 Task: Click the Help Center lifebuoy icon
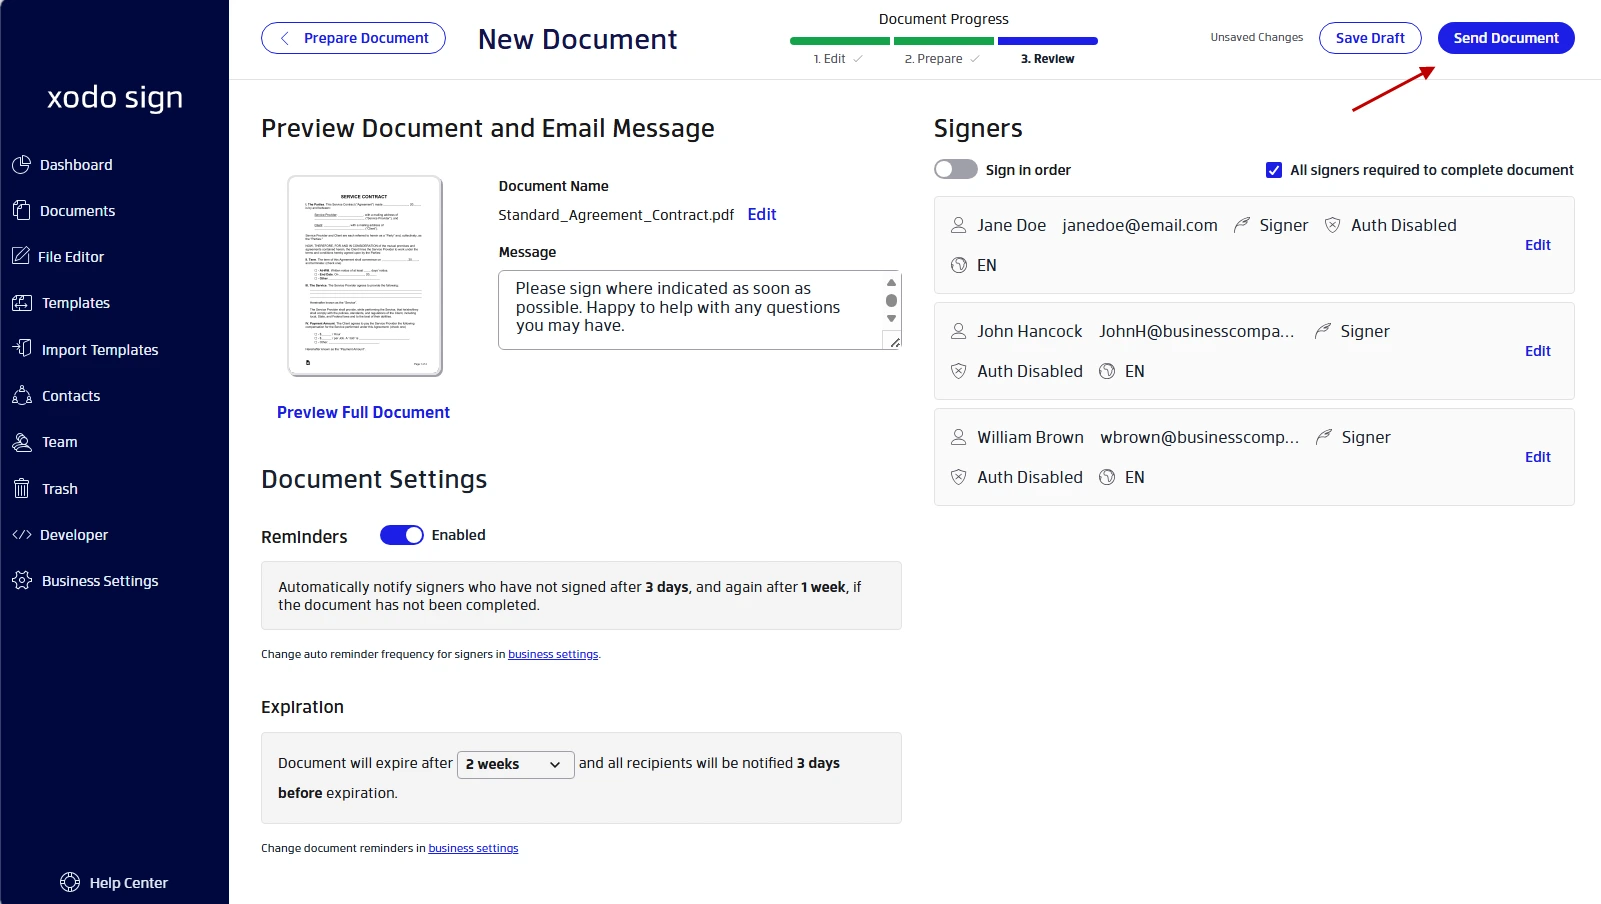pyautogui.click(x=70, y=882)
